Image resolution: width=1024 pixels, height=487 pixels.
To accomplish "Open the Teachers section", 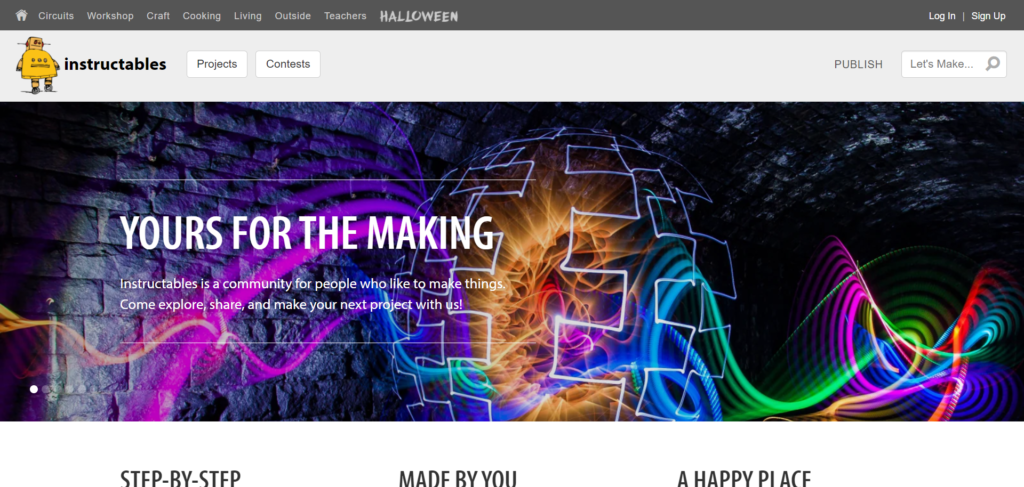I will point(345,16).
